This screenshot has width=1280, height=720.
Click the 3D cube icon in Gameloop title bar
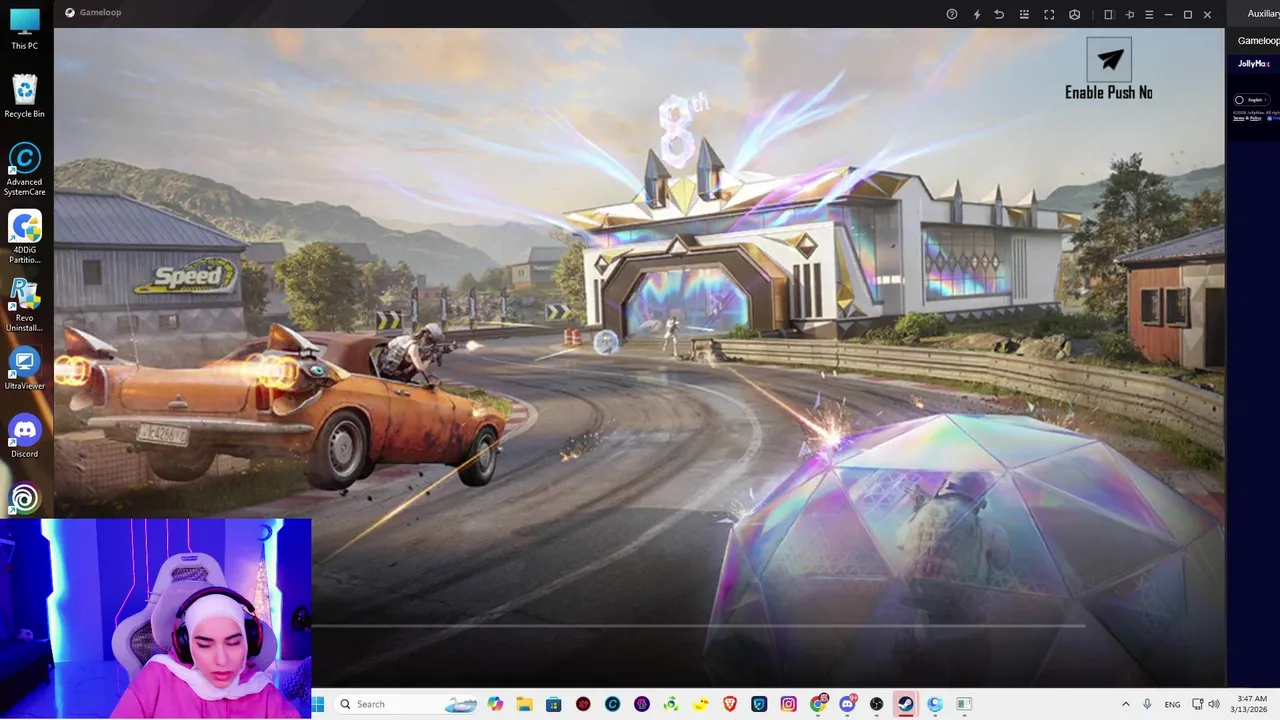[1074, 14]
